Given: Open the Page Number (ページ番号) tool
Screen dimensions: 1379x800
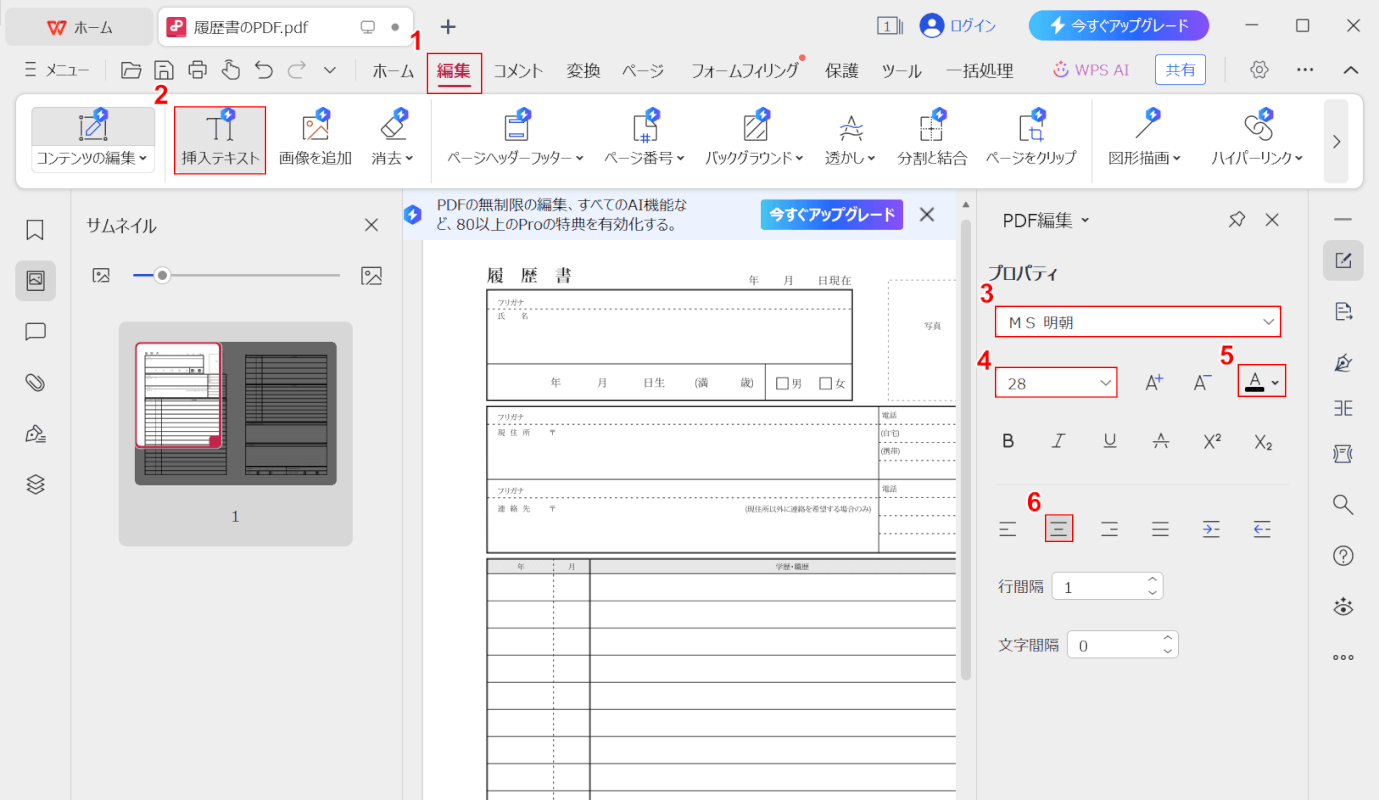Looking at the screenshot, I should [x=645, y=140].
